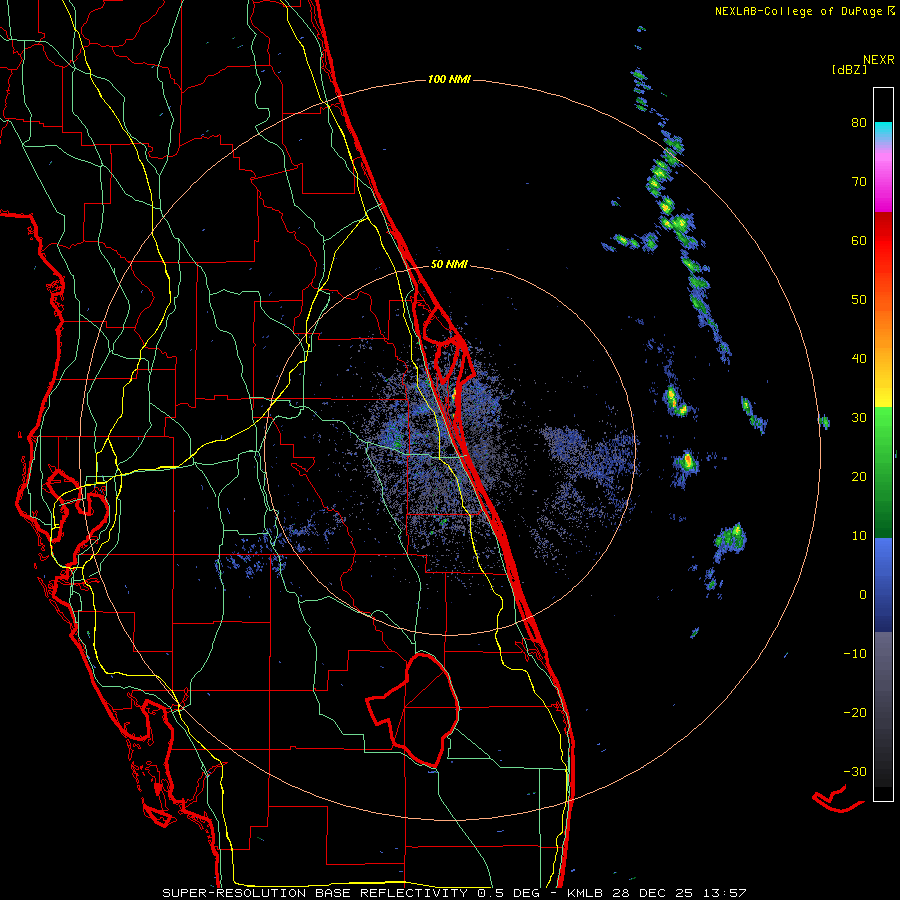Click the -30 dBZ scale value
Screen dimensions: 900x900
click(855, 771)
